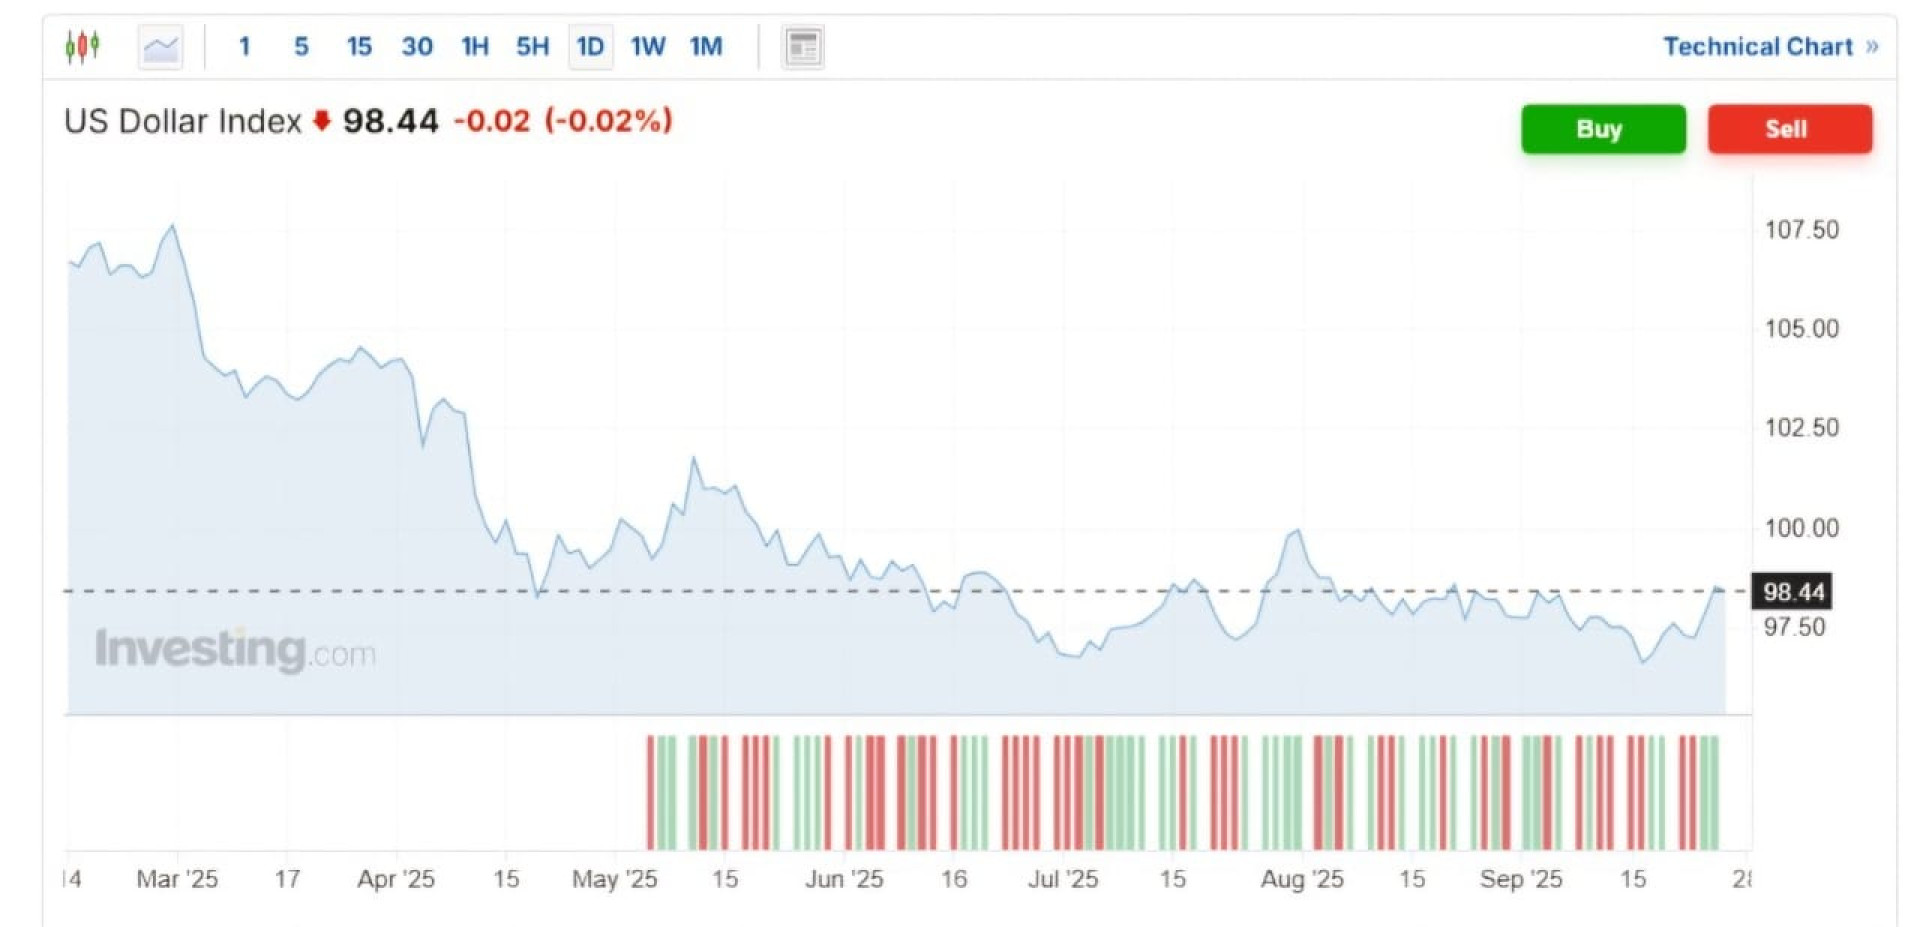The height and width of the screenshot is (927, 1920).
Task: Switch to the 30 minute timeframe
Action: [417, 47]
